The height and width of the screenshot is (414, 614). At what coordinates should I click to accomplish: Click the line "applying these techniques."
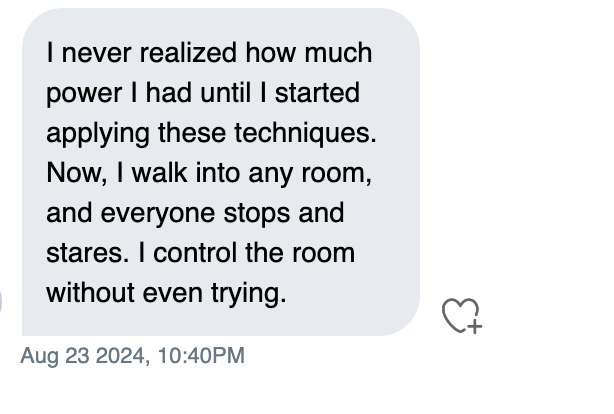tap(211, 134)
